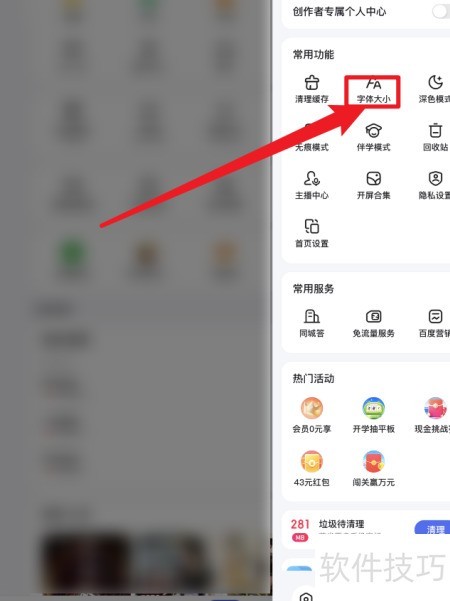Open 开屏合集 splash collection icon
The height and width of the screenshot is (601, 450).
(373, 186)
